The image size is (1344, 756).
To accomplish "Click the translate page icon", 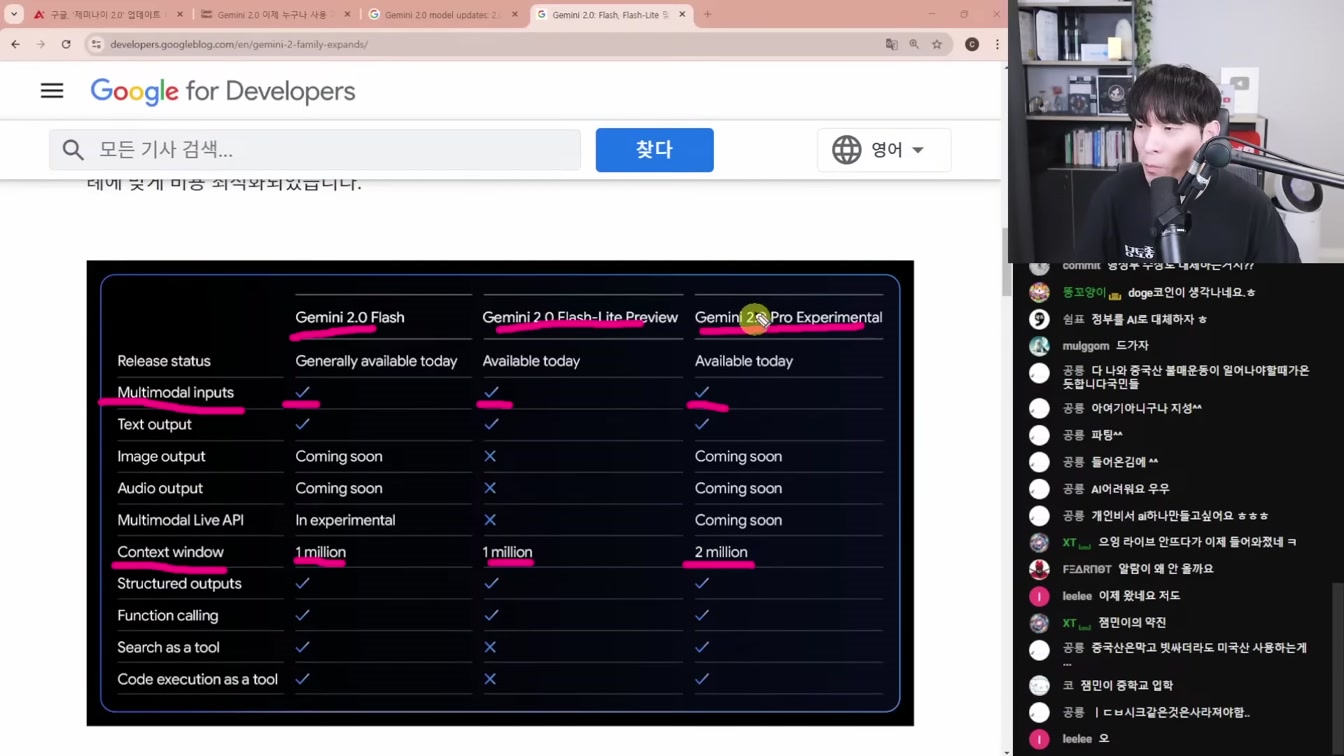I will [x=891, y=44].
